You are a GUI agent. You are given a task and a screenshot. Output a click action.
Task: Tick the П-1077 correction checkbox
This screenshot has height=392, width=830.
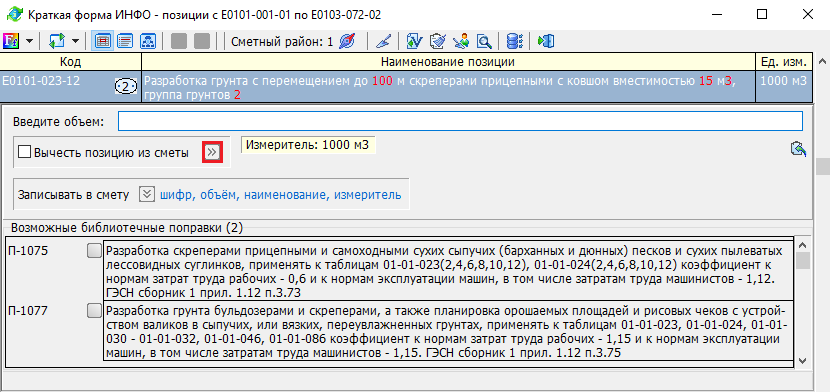tap(94, 311)
